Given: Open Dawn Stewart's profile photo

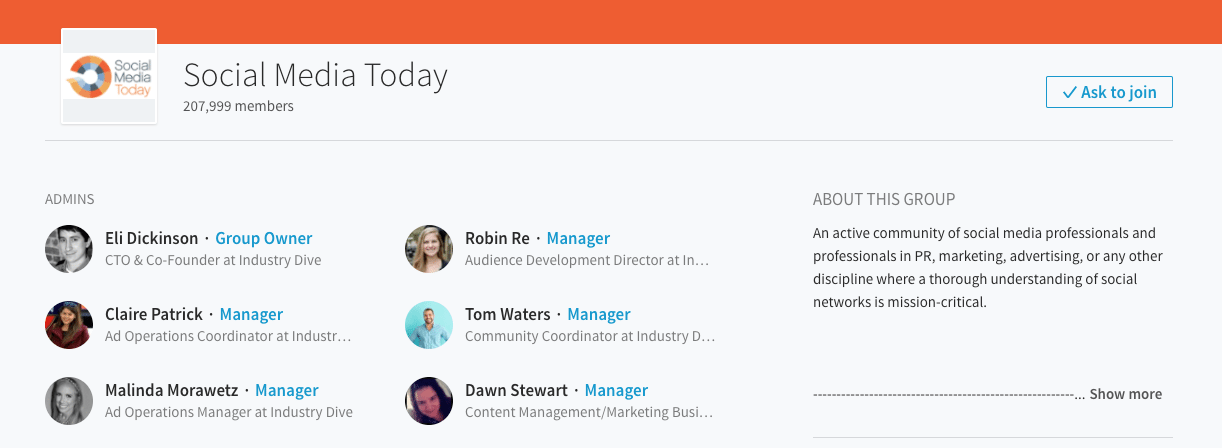Looking at the screenshot, I should tap(429, 401).
